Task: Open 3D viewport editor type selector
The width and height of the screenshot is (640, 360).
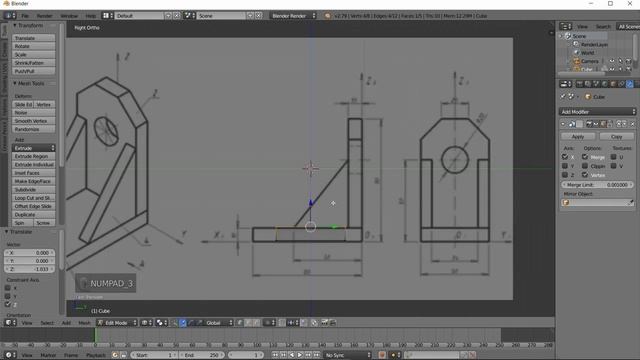Action: click(10, 323)
